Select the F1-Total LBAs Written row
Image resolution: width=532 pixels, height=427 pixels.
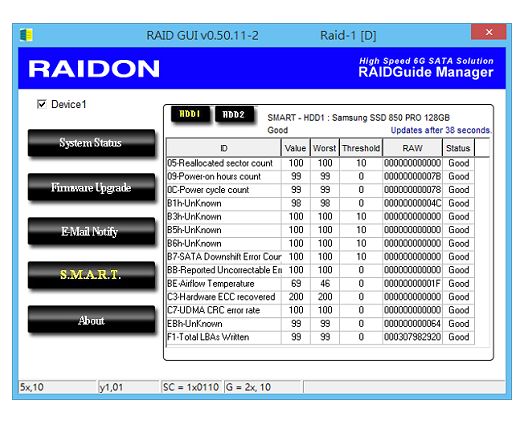coord(320,337)
